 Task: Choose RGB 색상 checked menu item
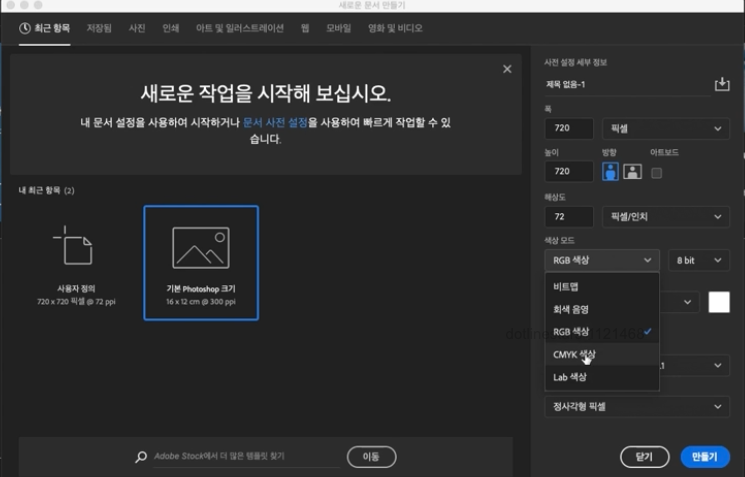[602, 332]
